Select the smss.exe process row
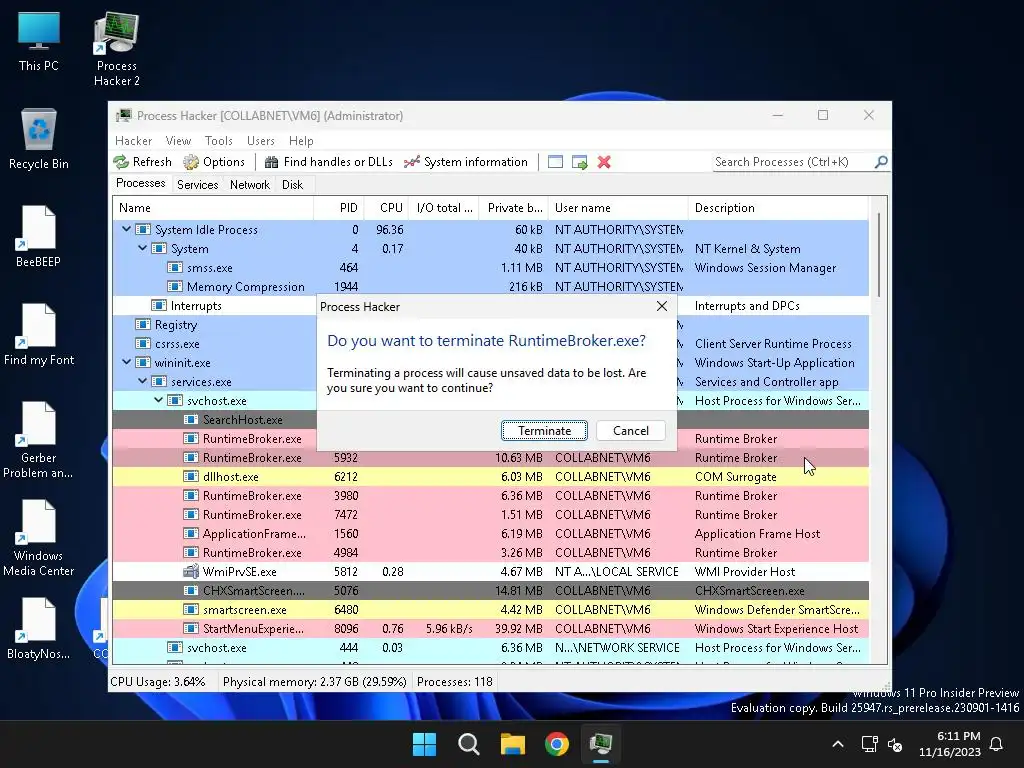Viewport: 1024px width, 768px height. (x=490, y=268)
